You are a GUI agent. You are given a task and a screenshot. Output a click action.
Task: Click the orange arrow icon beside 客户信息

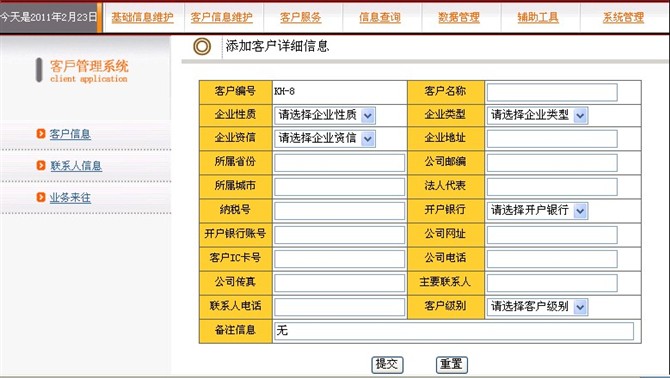41,134
